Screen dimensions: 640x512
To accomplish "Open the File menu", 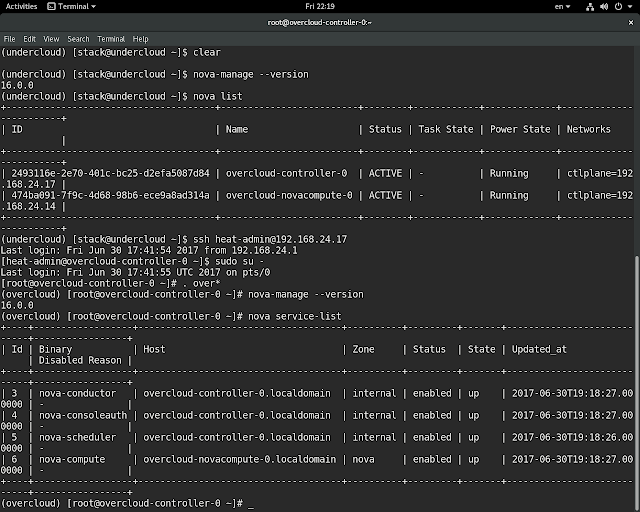I will pos(9,39).
